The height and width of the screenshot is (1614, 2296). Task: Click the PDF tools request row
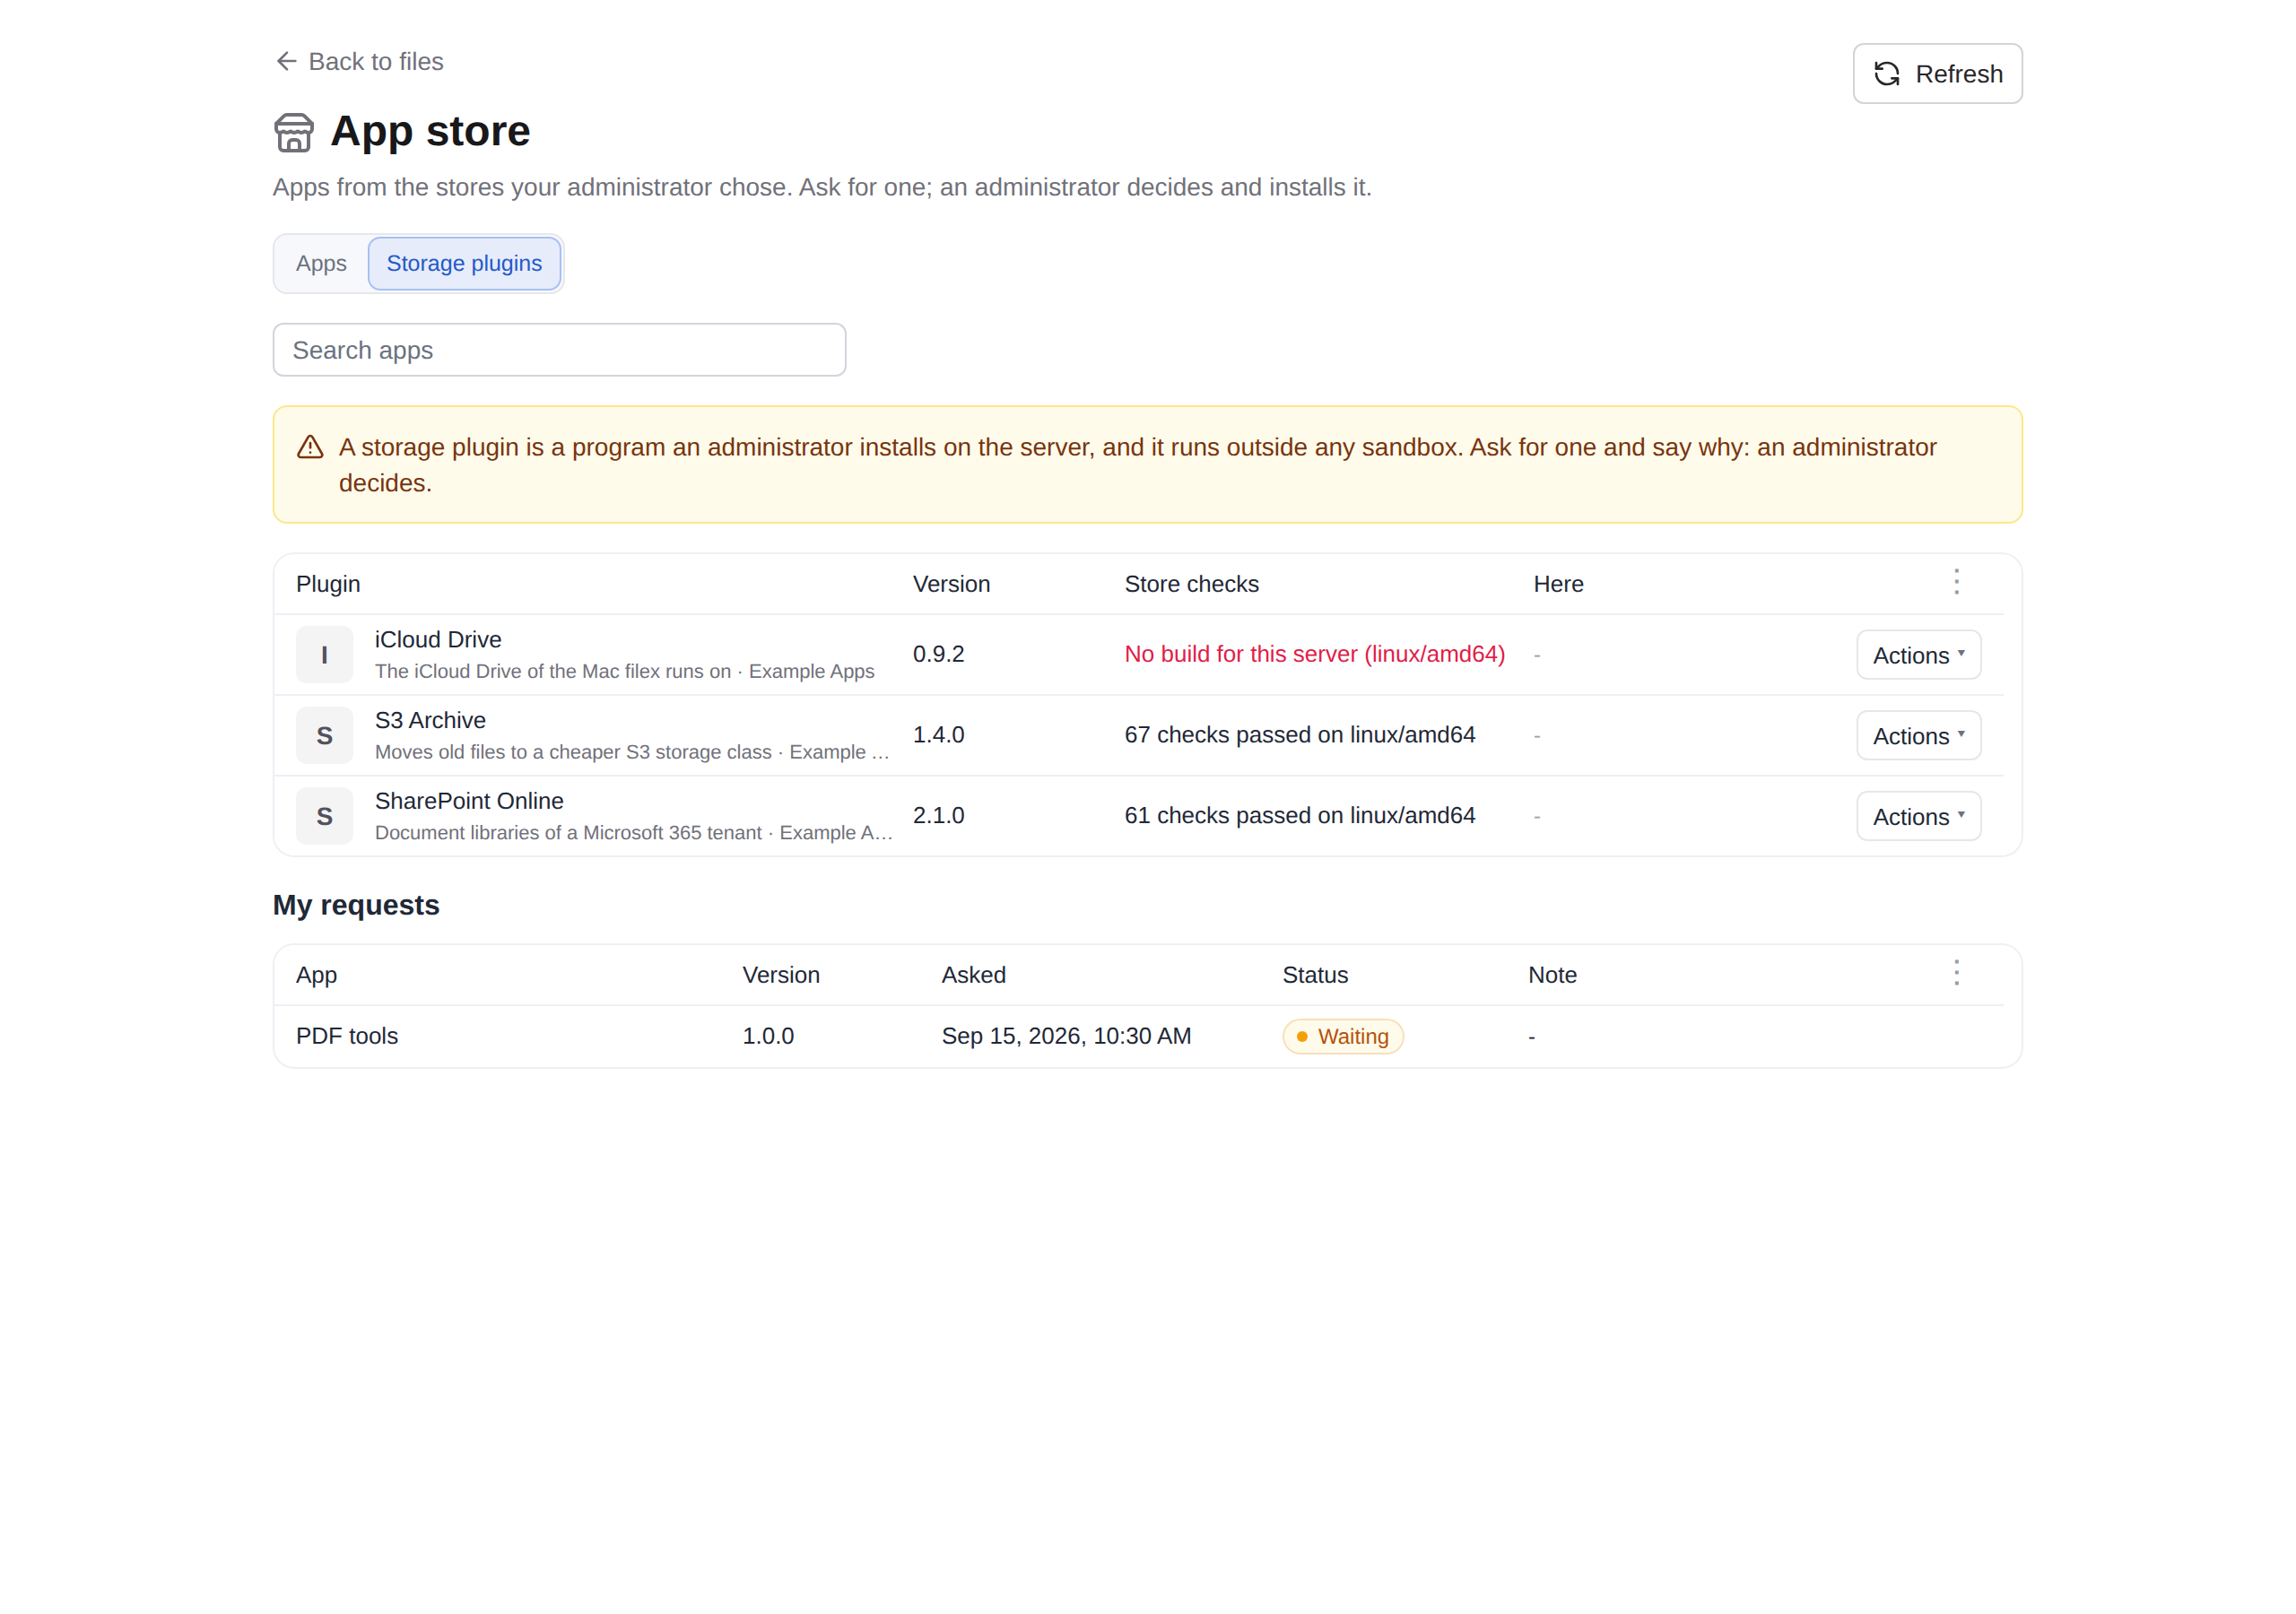pyautogui.click(x=1138, y=1036)
